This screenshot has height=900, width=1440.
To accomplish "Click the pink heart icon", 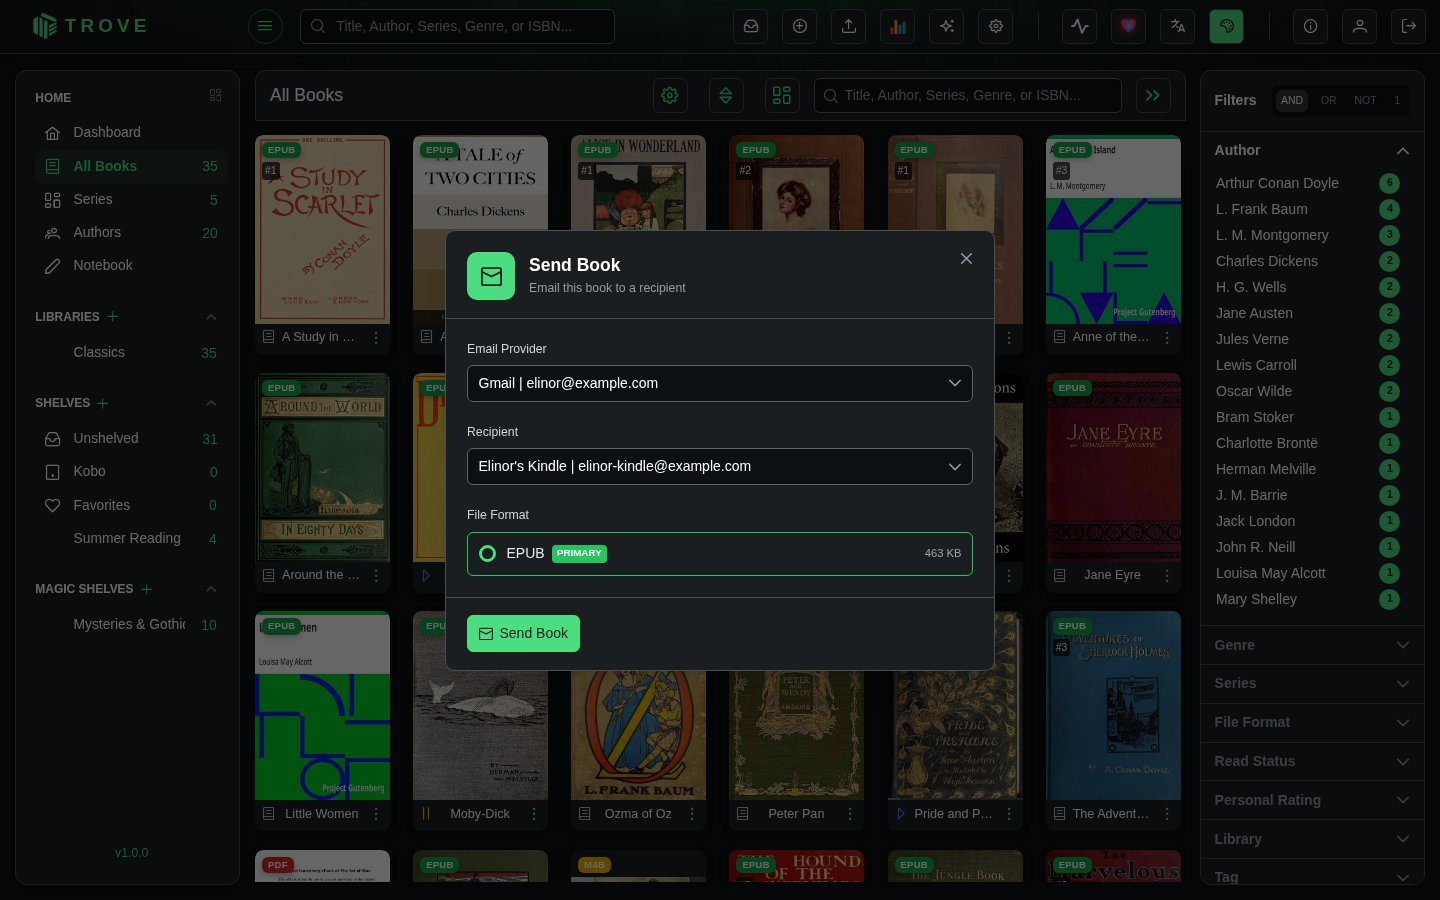I will (1129, 26).
